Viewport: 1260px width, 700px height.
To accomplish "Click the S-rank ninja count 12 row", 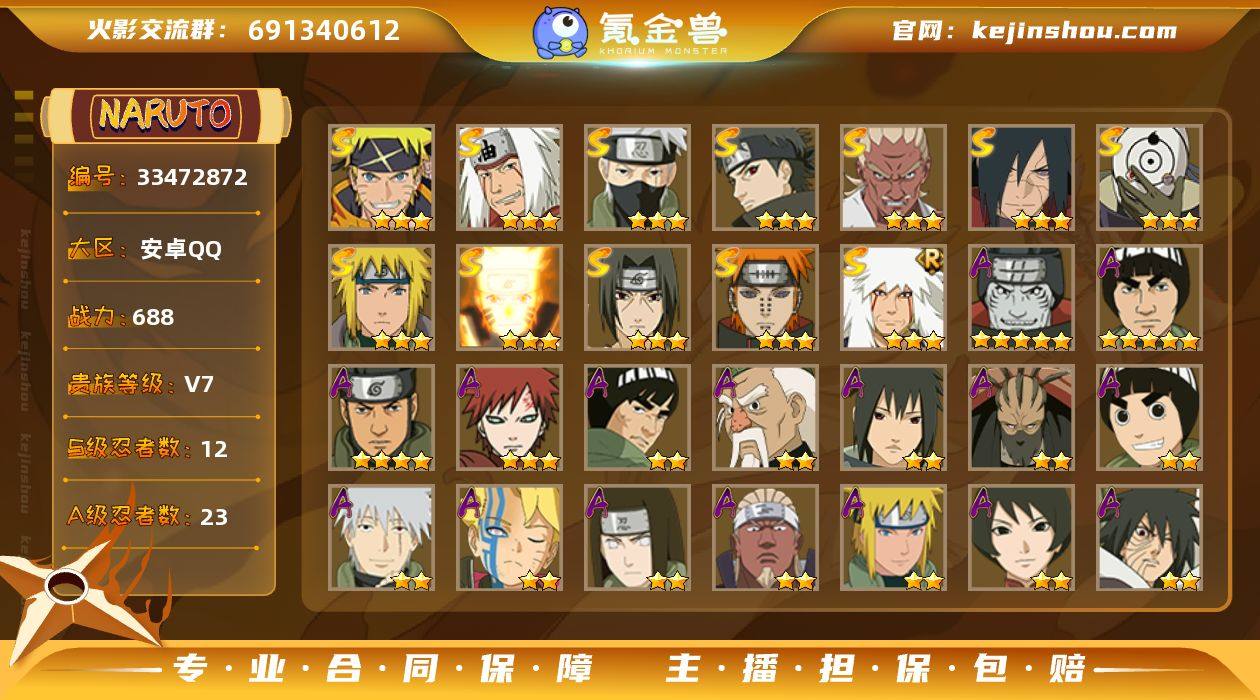I will (x=162, y=449).
